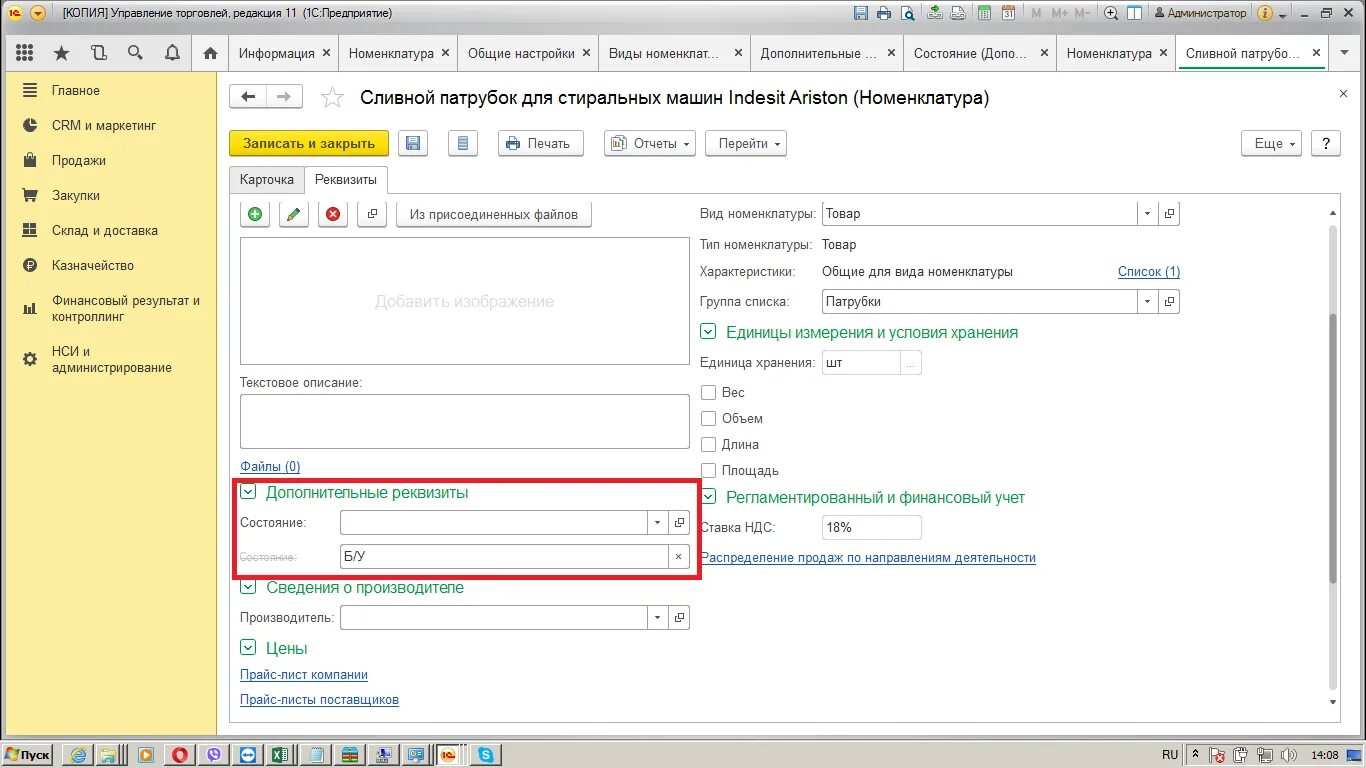Open Excel from the taskbar
Image resolution: width=1366 pixels, height=768 pixels.
pos(281,755)
